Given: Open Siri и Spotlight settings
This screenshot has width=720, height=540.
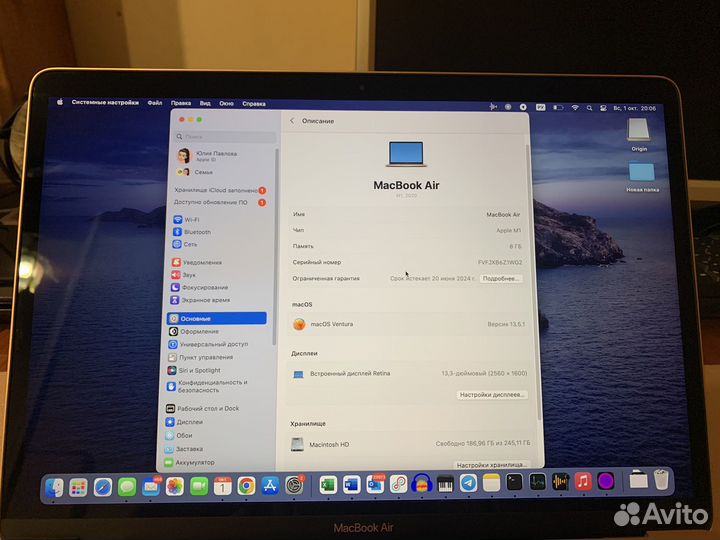Looking at the screenshot, I should (x=194, y=370).
